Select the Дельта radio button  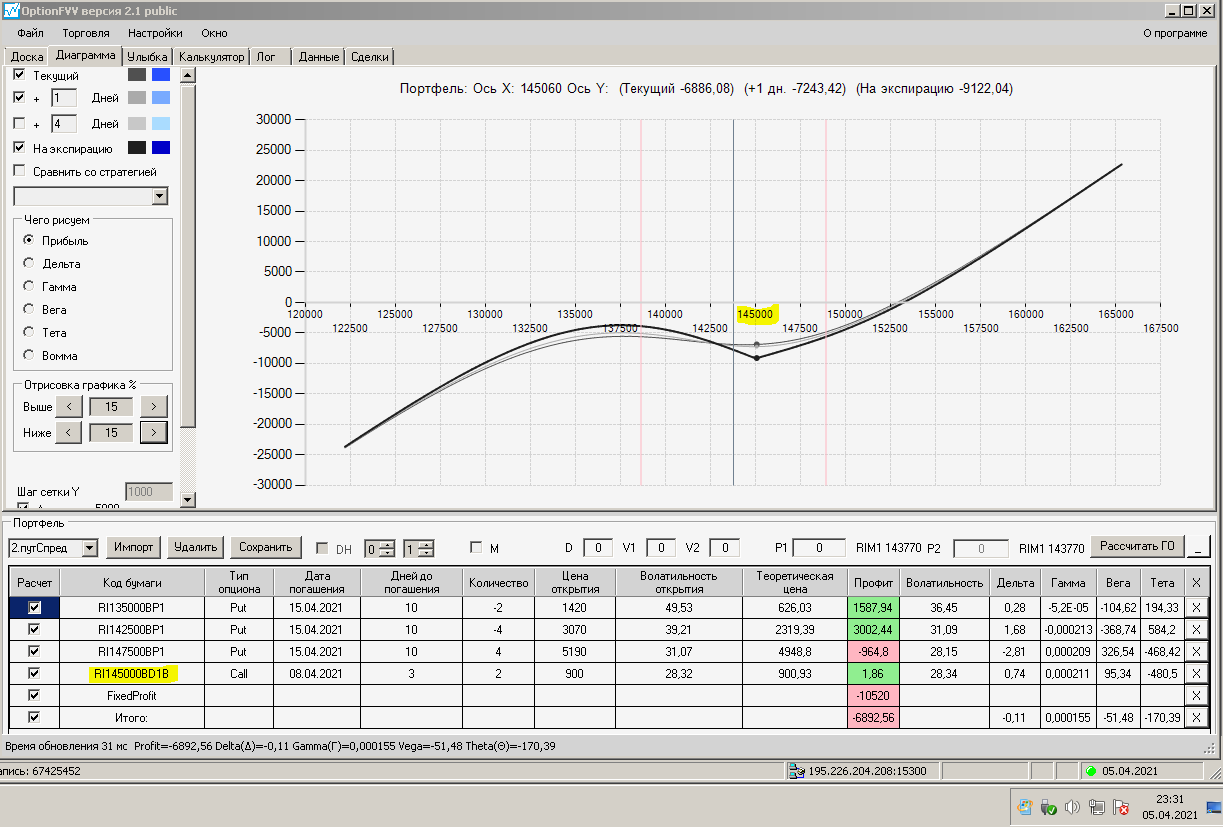pyautogui.click(x=28, y=263)
